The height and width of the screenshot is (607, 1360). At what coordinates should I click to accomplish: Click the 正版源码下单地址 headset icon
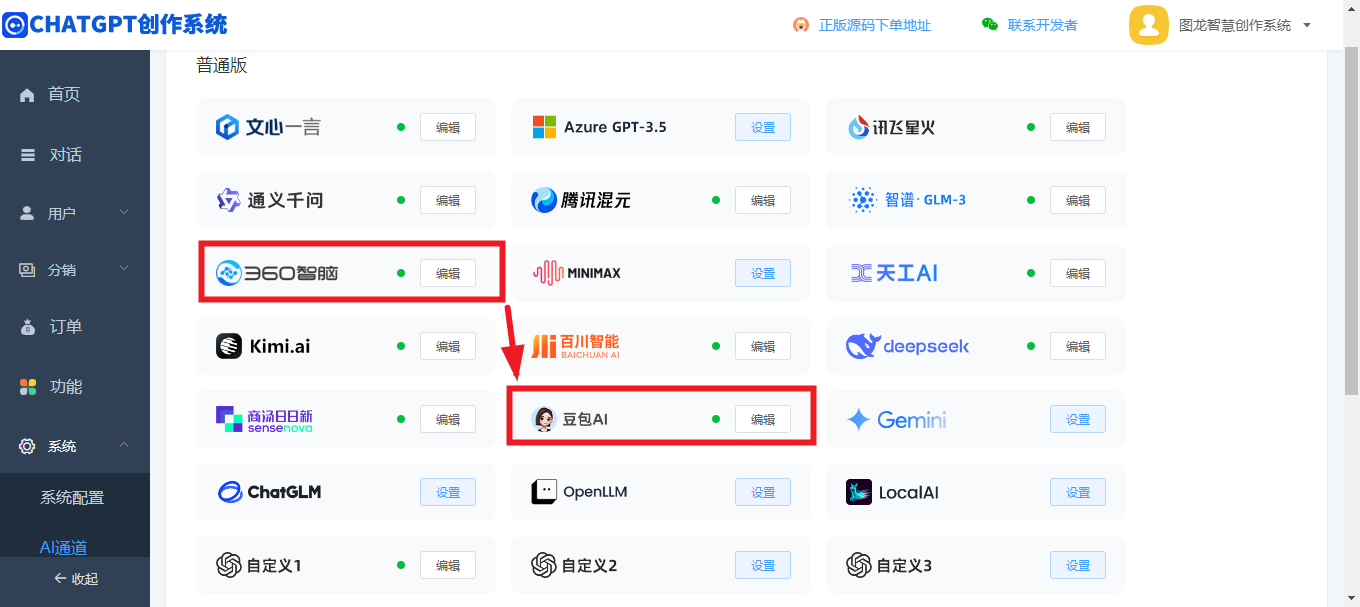(801, 25)
